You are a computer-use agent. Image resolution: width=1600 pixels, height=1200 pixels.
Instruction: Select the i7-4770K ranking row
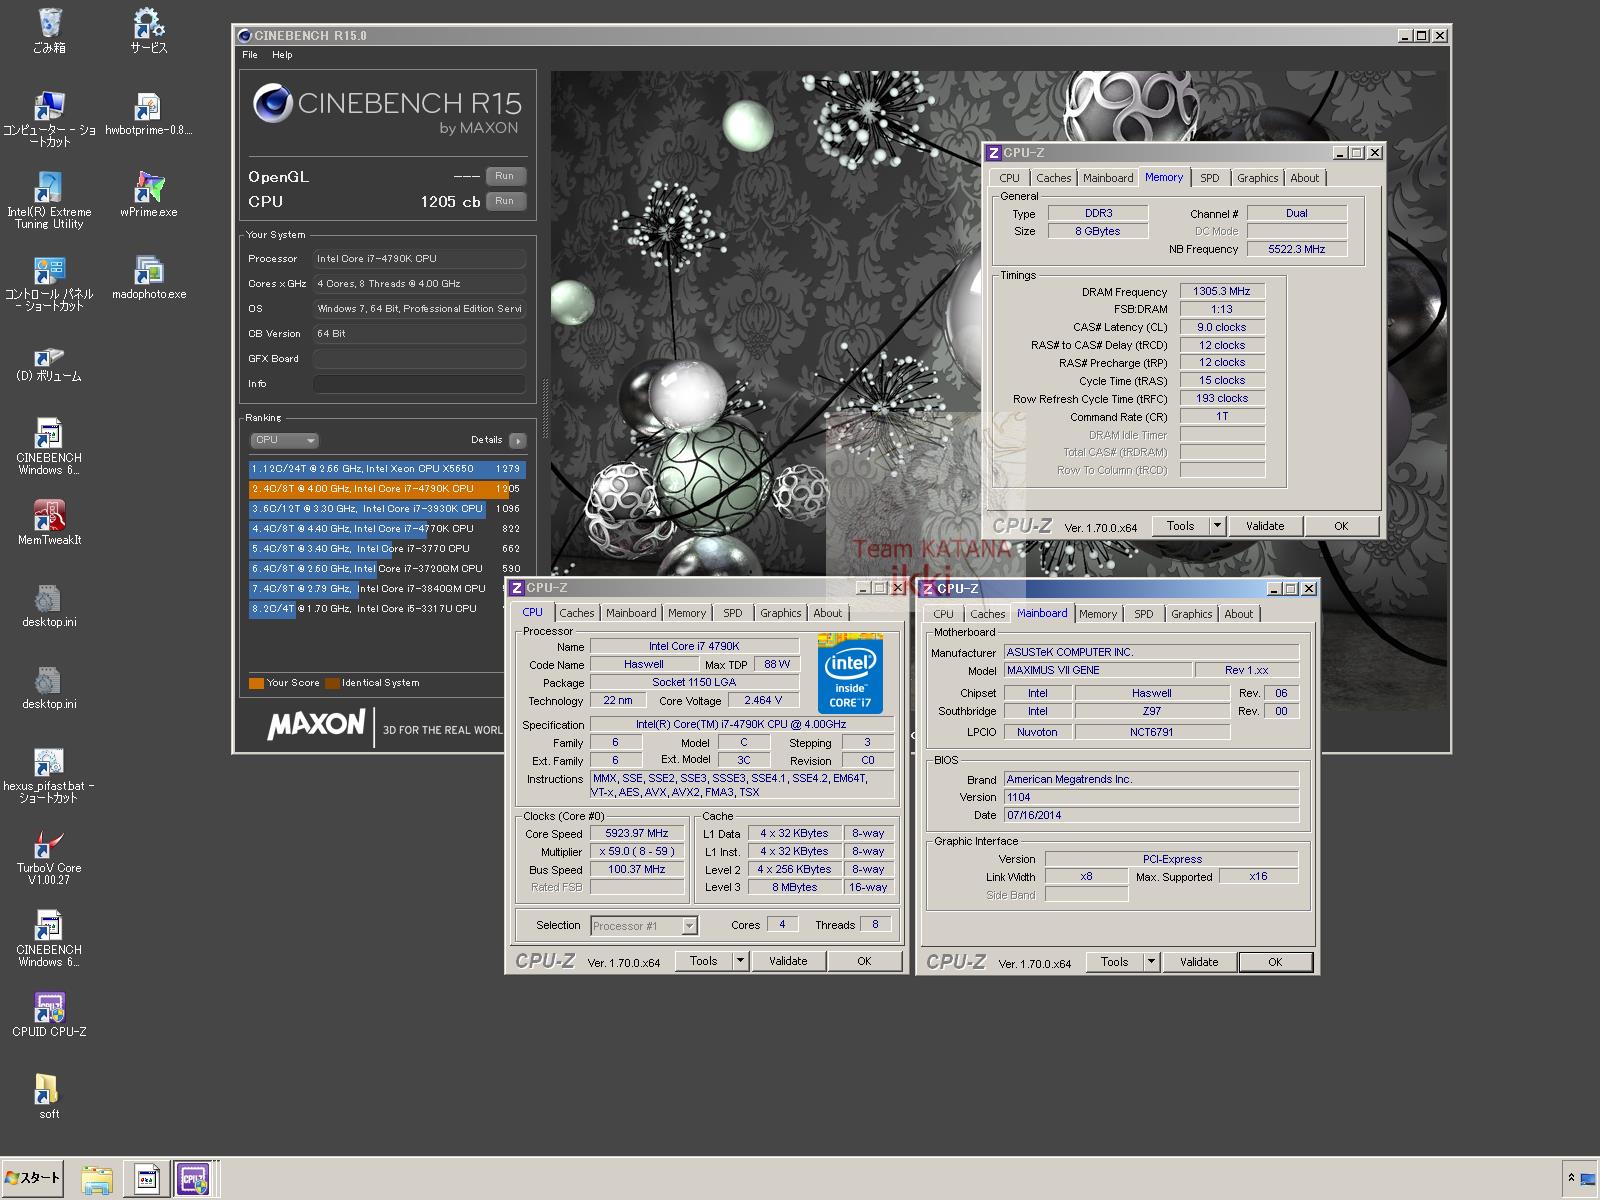click(387, 529)
